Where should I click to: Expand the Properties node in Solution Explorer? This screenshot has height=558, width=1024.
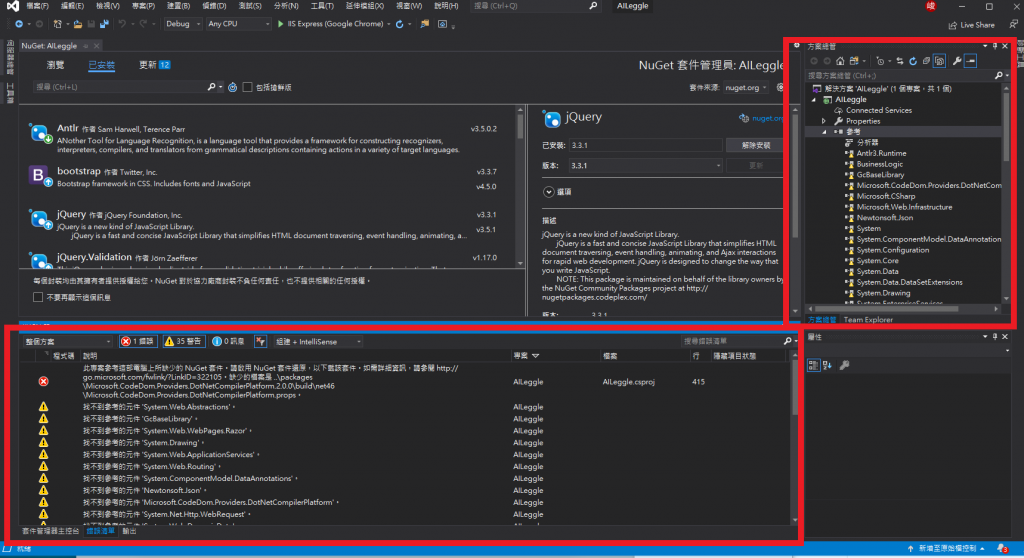click(824, 122)
